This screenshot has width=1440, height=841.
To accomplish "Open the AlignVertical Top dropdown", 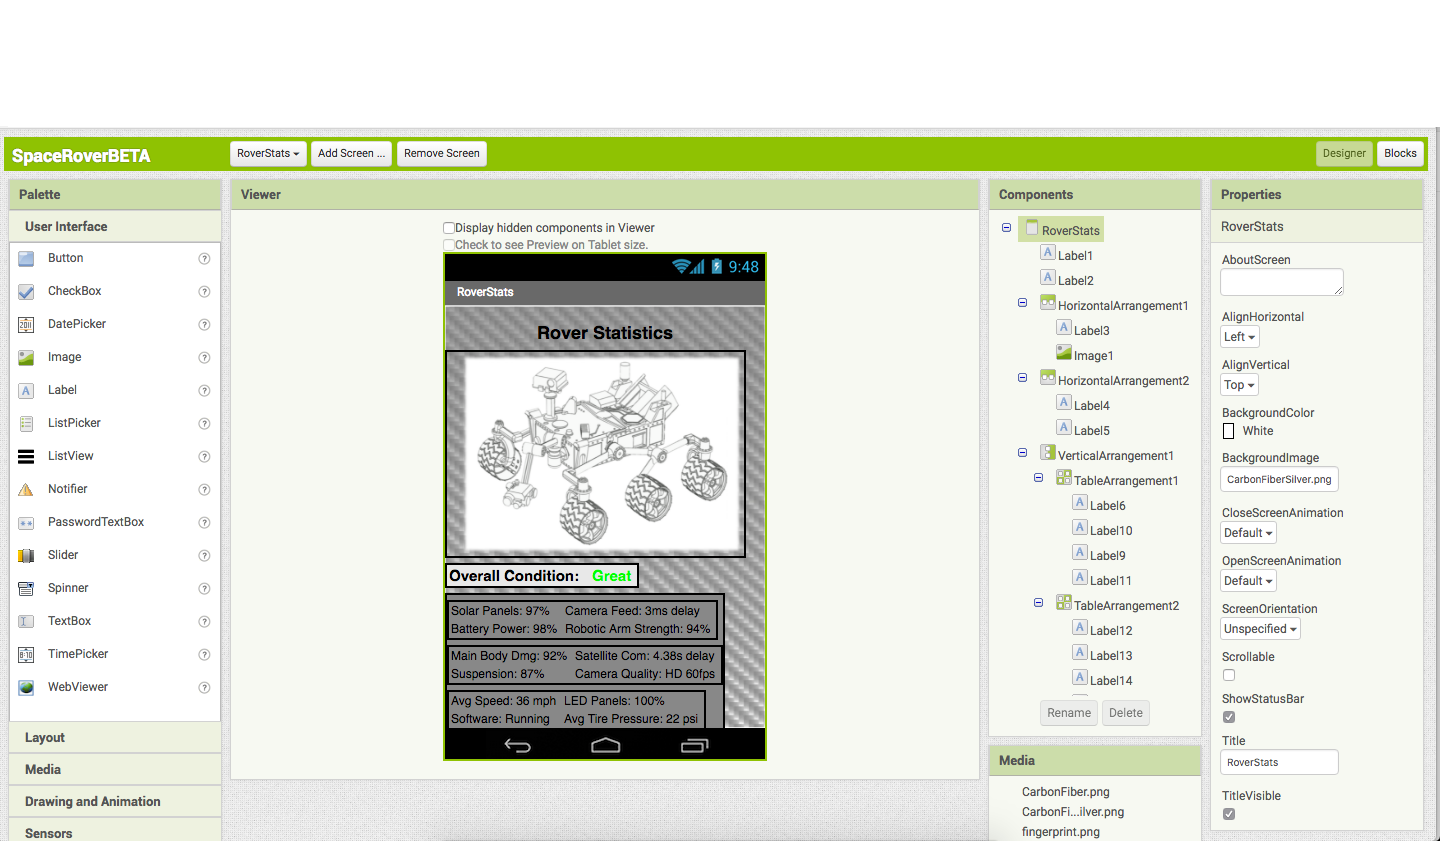I will click(x=1239, y=385).
